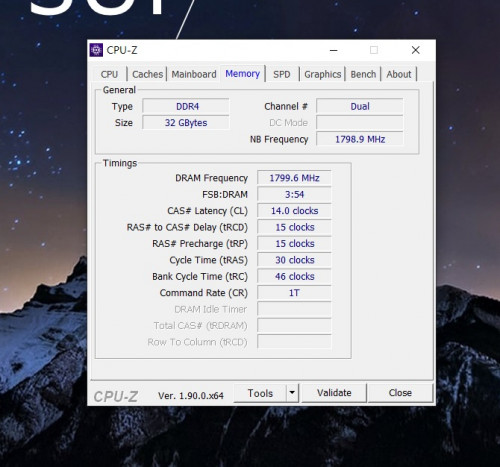Click the CPU-Z app icon in title bar

pyautogui.click(x=96, y=50)
